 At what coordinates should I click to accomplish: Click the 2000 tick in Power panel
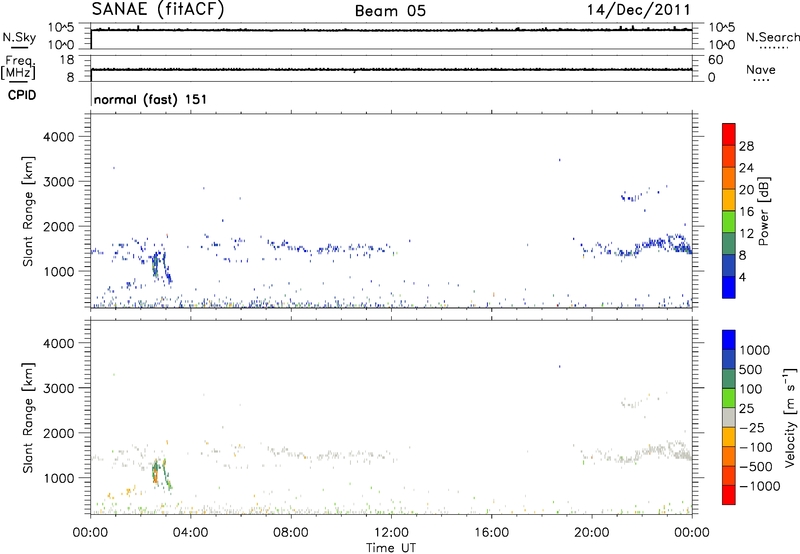pyautogui.click(x=58, y=226)
